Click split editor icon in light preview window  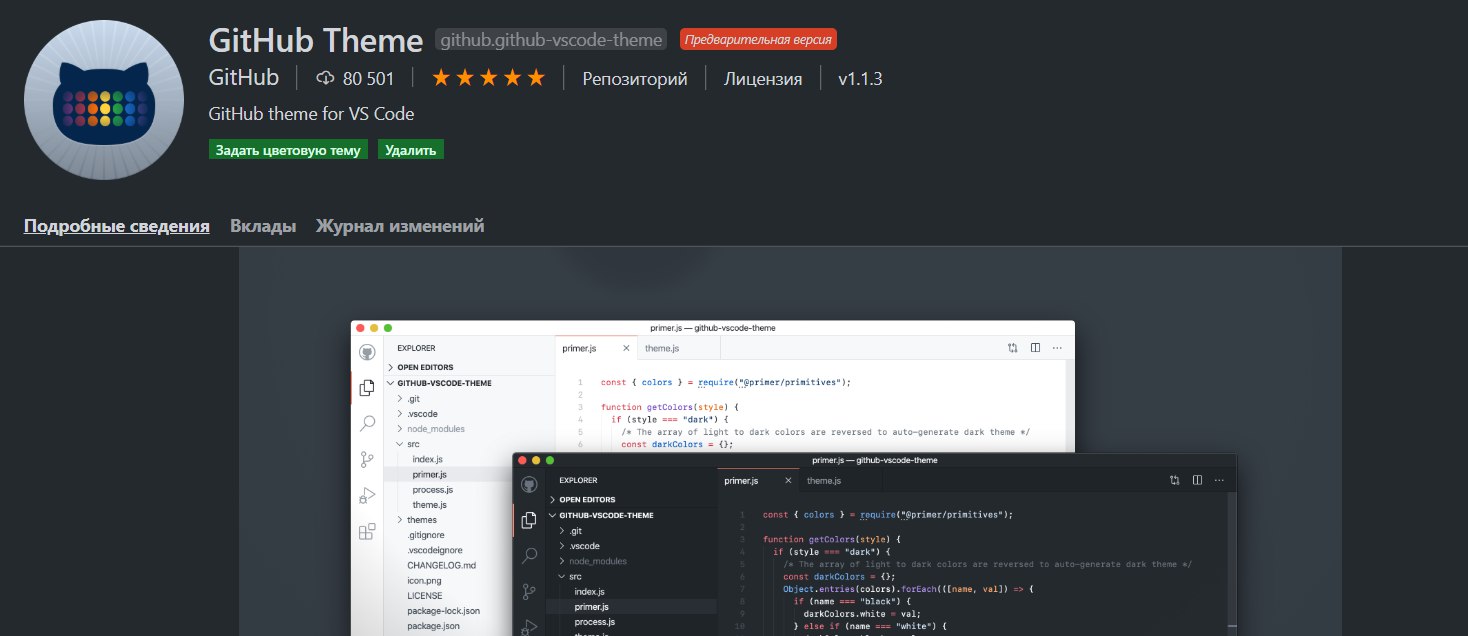pyautogui.click(x=1035, y=348)
